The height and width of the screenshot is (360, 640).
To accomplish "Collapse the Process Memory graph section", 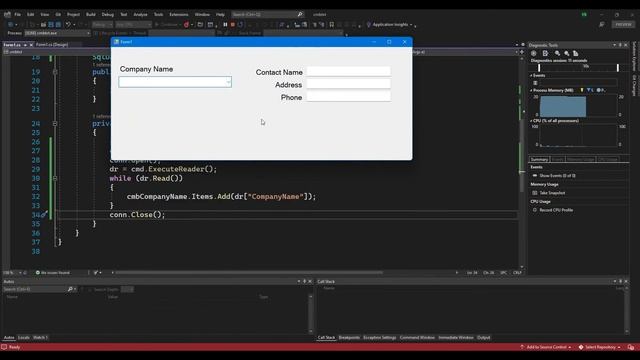I will 531,90.
